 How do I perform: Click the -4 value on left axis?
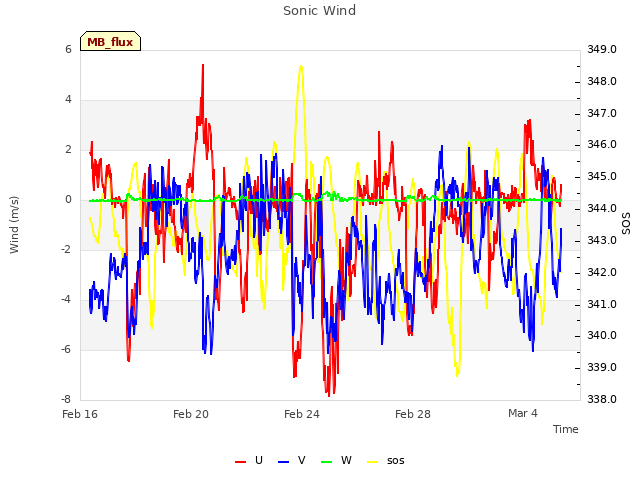coord(66,299)
